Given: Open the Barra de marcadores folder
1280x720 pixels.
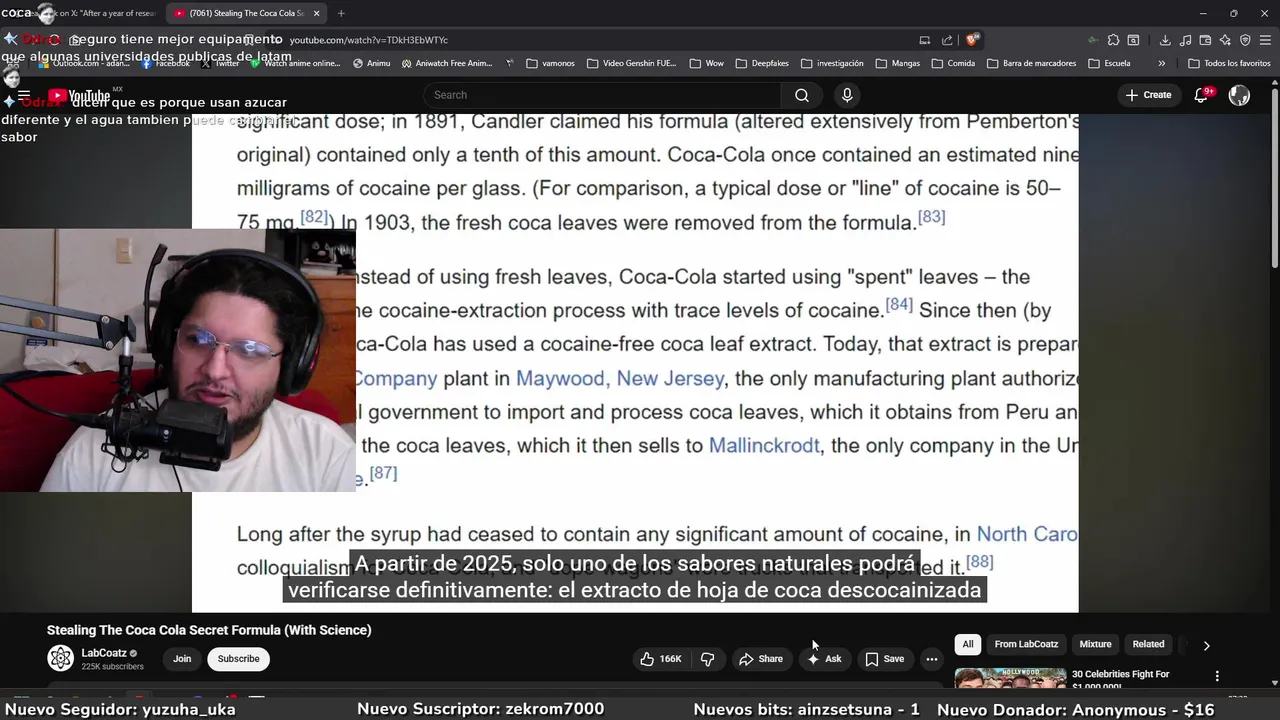Looking at the screenshot, I should click(x=1031, y=63).
